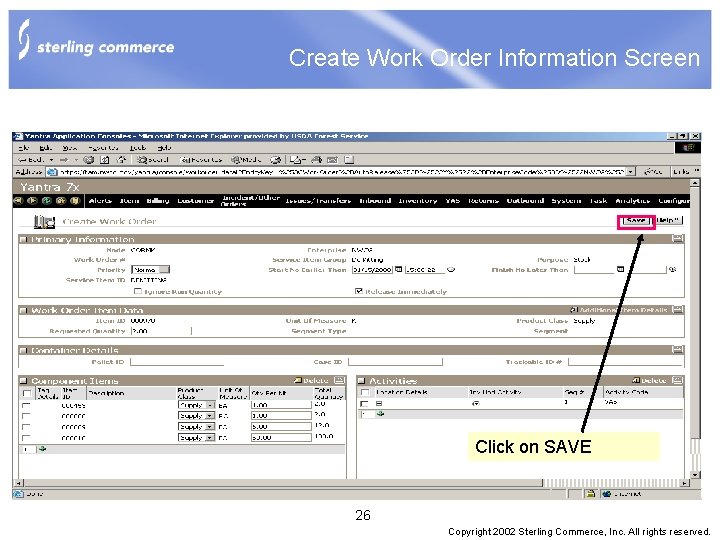Click the browser Home icon
720x540 pixels.
tap(121, 160)
